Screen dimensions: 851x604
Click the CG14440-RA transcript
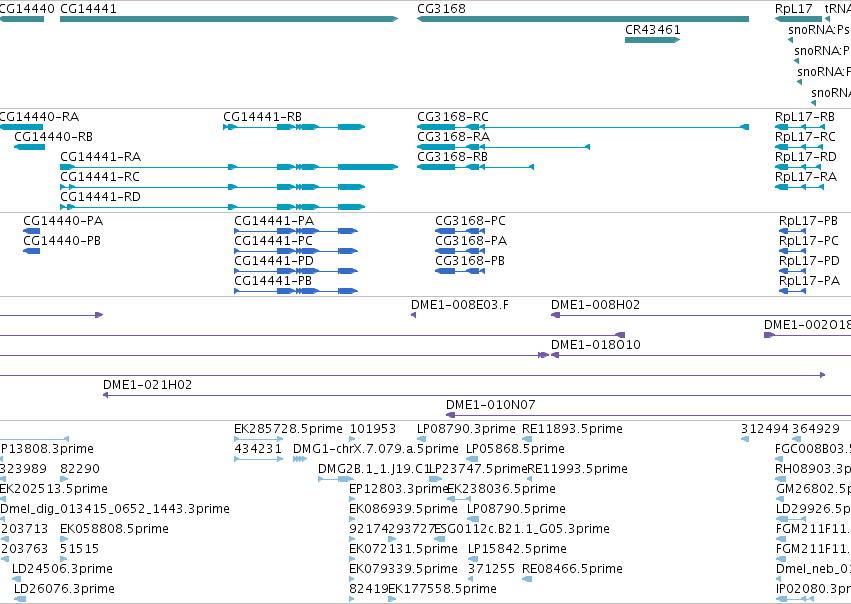point(21,127)
